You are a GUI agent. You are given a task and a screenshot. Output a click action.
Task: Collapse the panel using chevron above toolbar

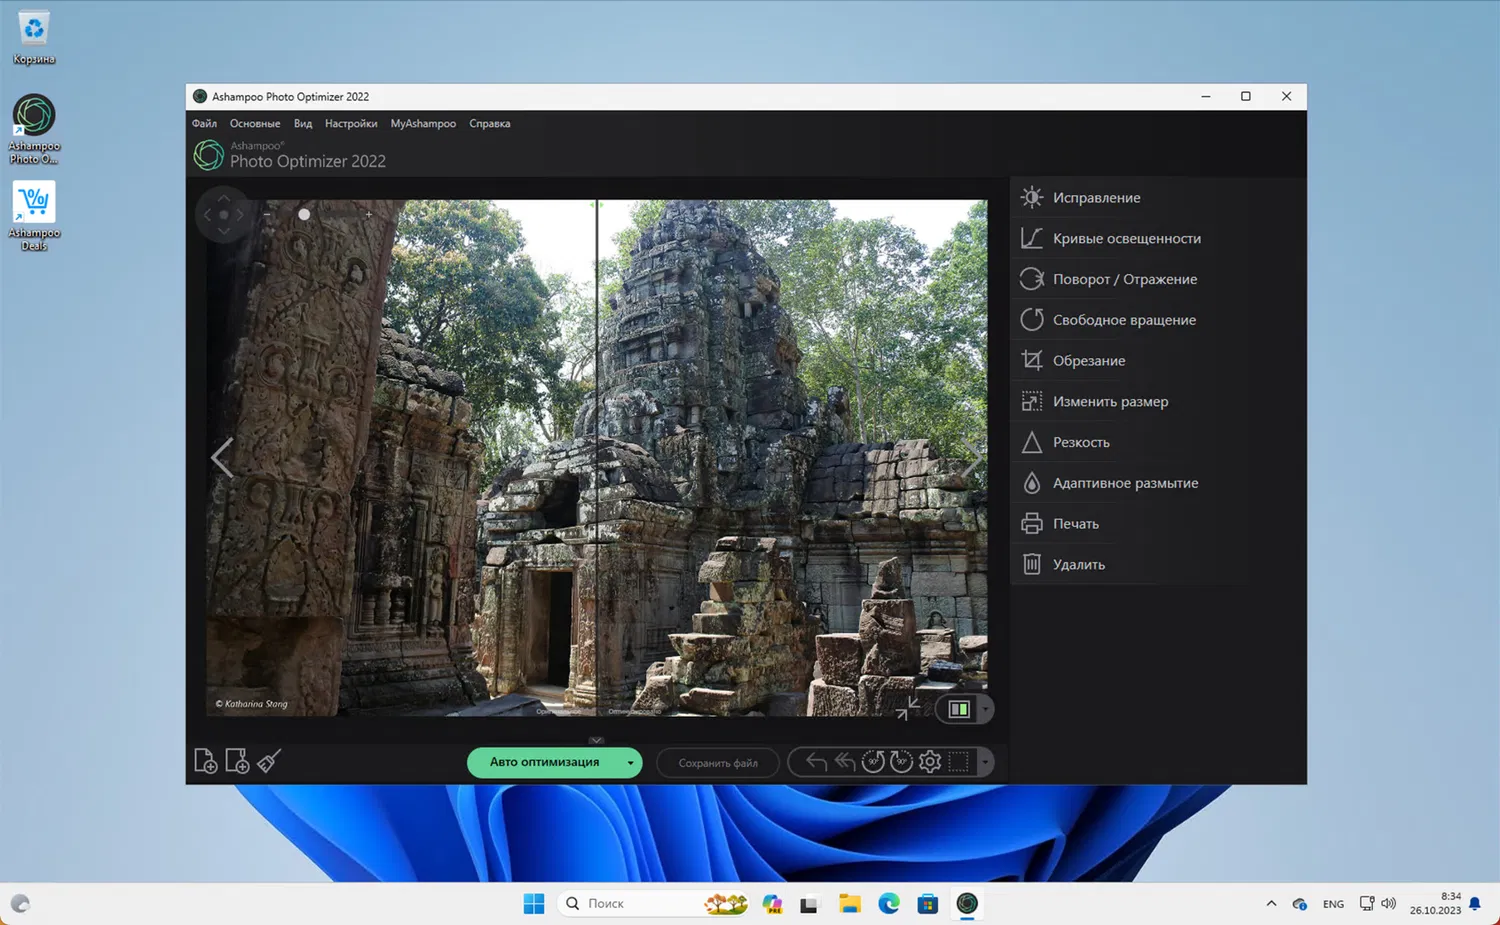(596, 741)
